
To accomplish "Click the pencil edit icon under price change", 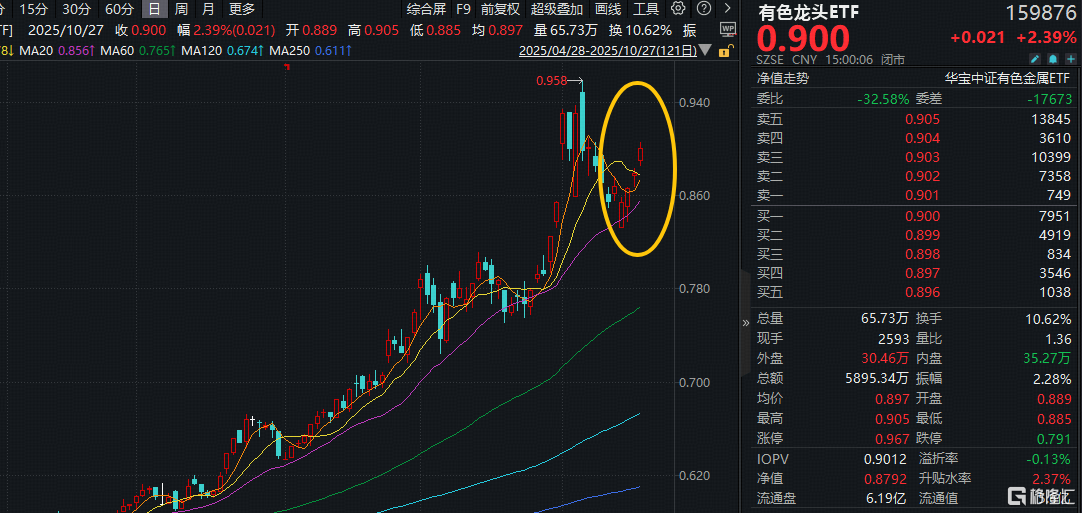I will point(1036,59).
